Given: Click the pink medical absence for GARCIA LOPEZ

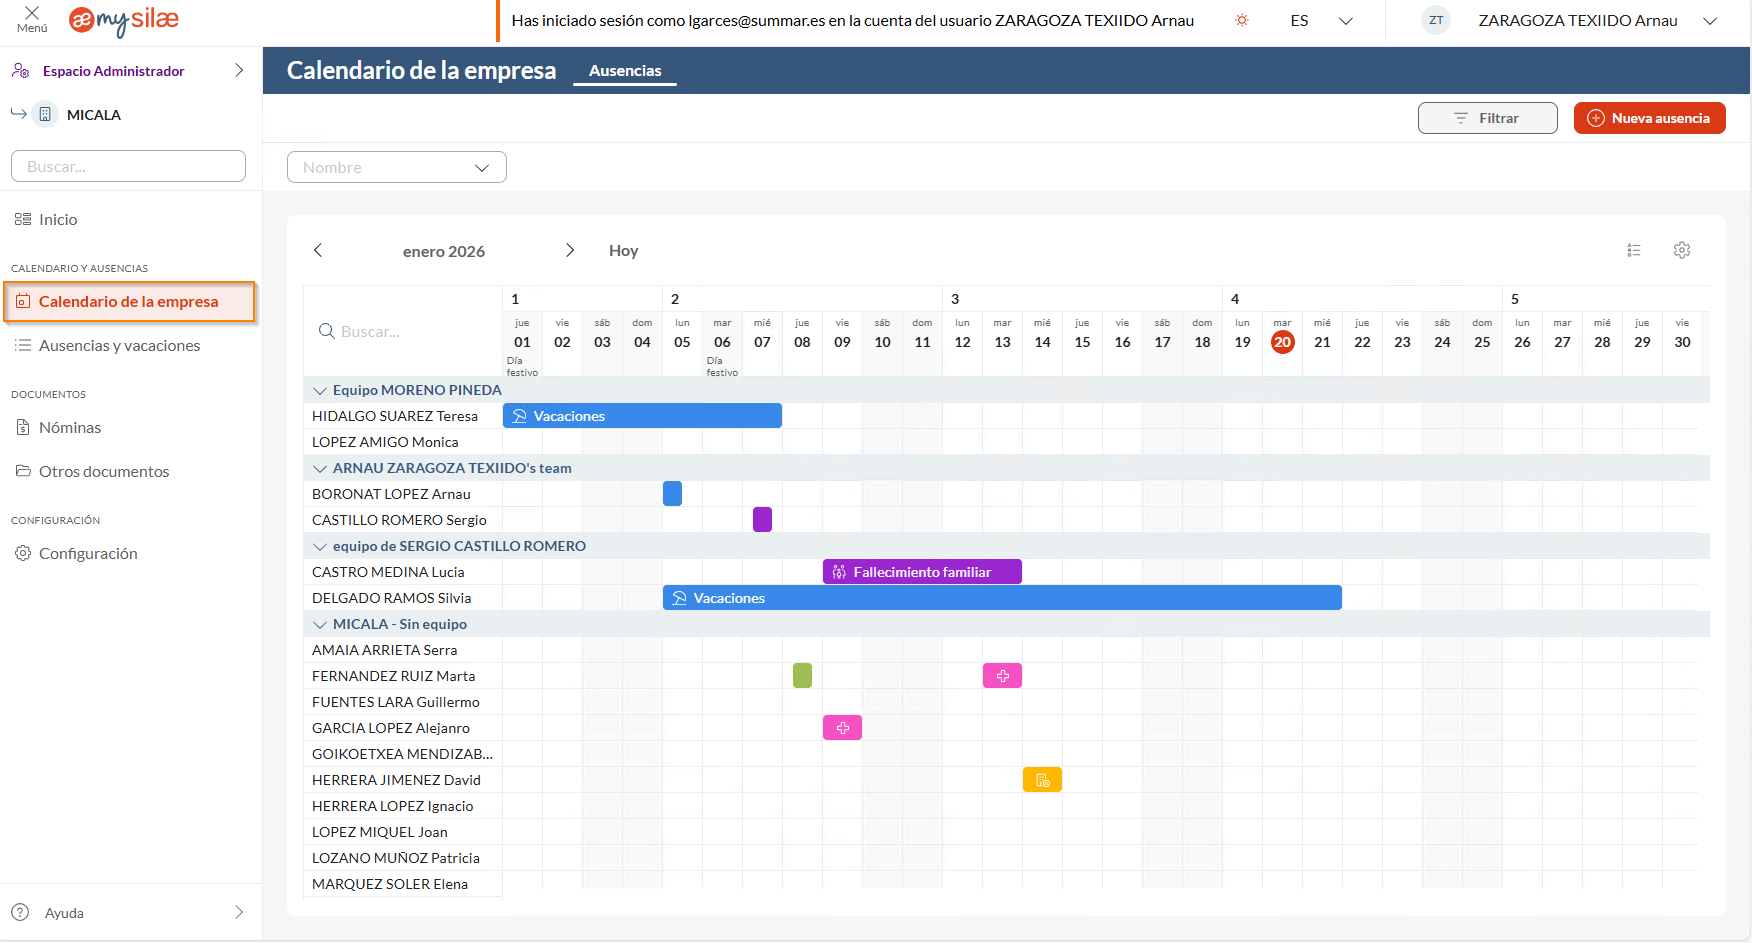Looking at the screenshot, I should [x=842, y=728].
